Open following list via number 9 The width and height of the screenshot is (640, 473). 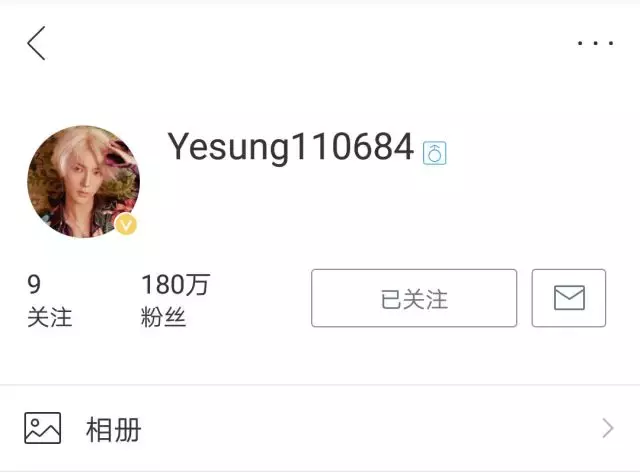coord(34,284)
